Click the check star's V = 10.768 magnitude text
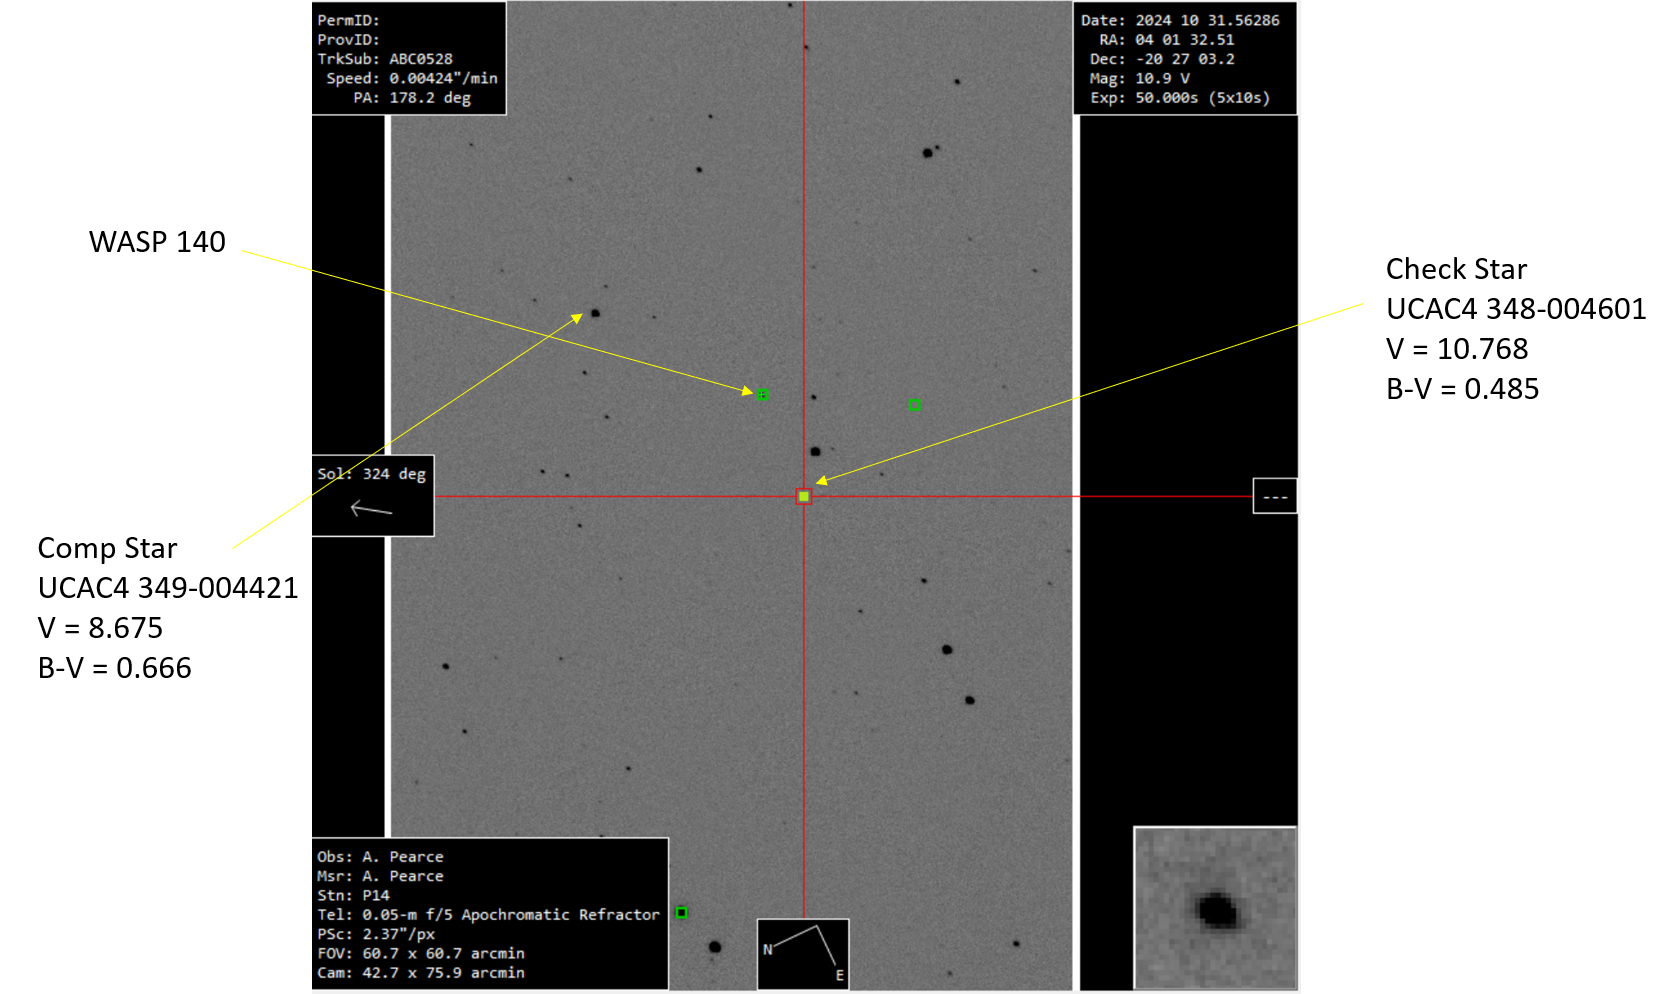This screenshot has width=1656, height=994. pos(1456,349)
